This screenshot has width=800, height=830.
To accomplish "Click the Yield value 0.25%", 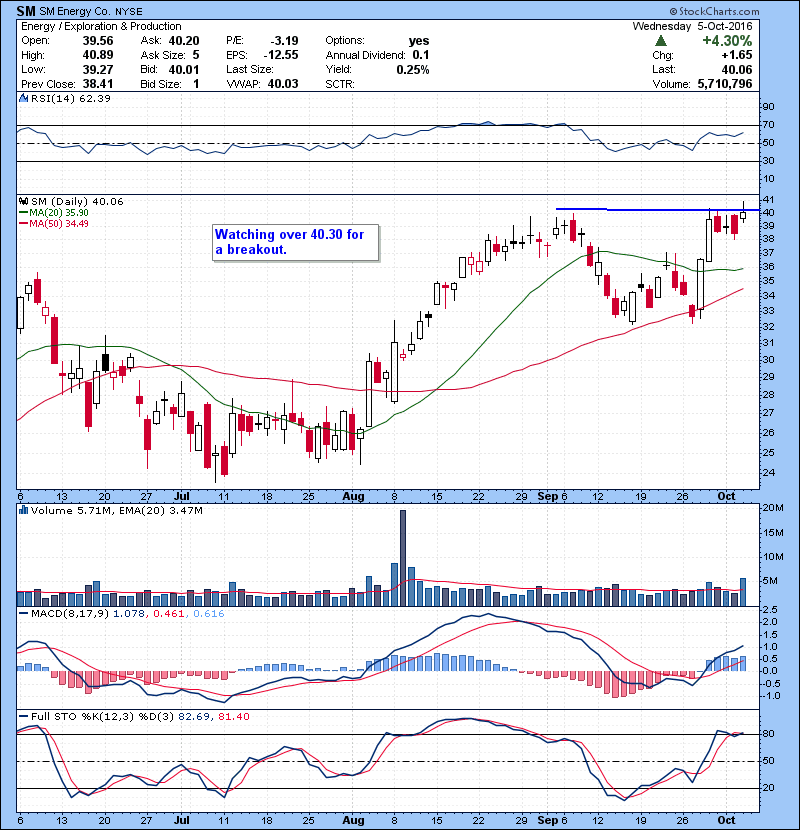I will click(x=412, y=69).
